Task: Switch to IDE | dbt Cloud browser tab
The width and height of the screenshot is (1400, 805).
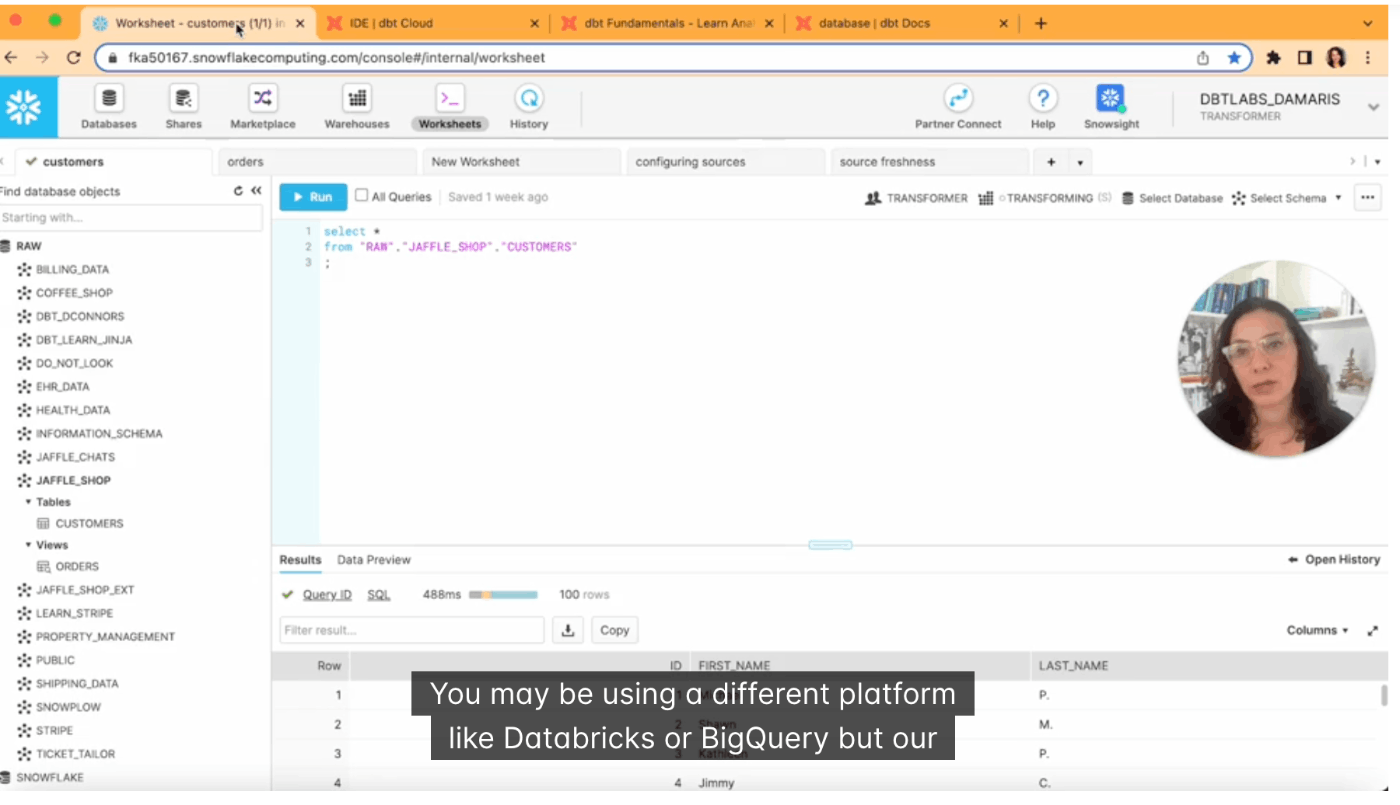Action: click(431, 23)
